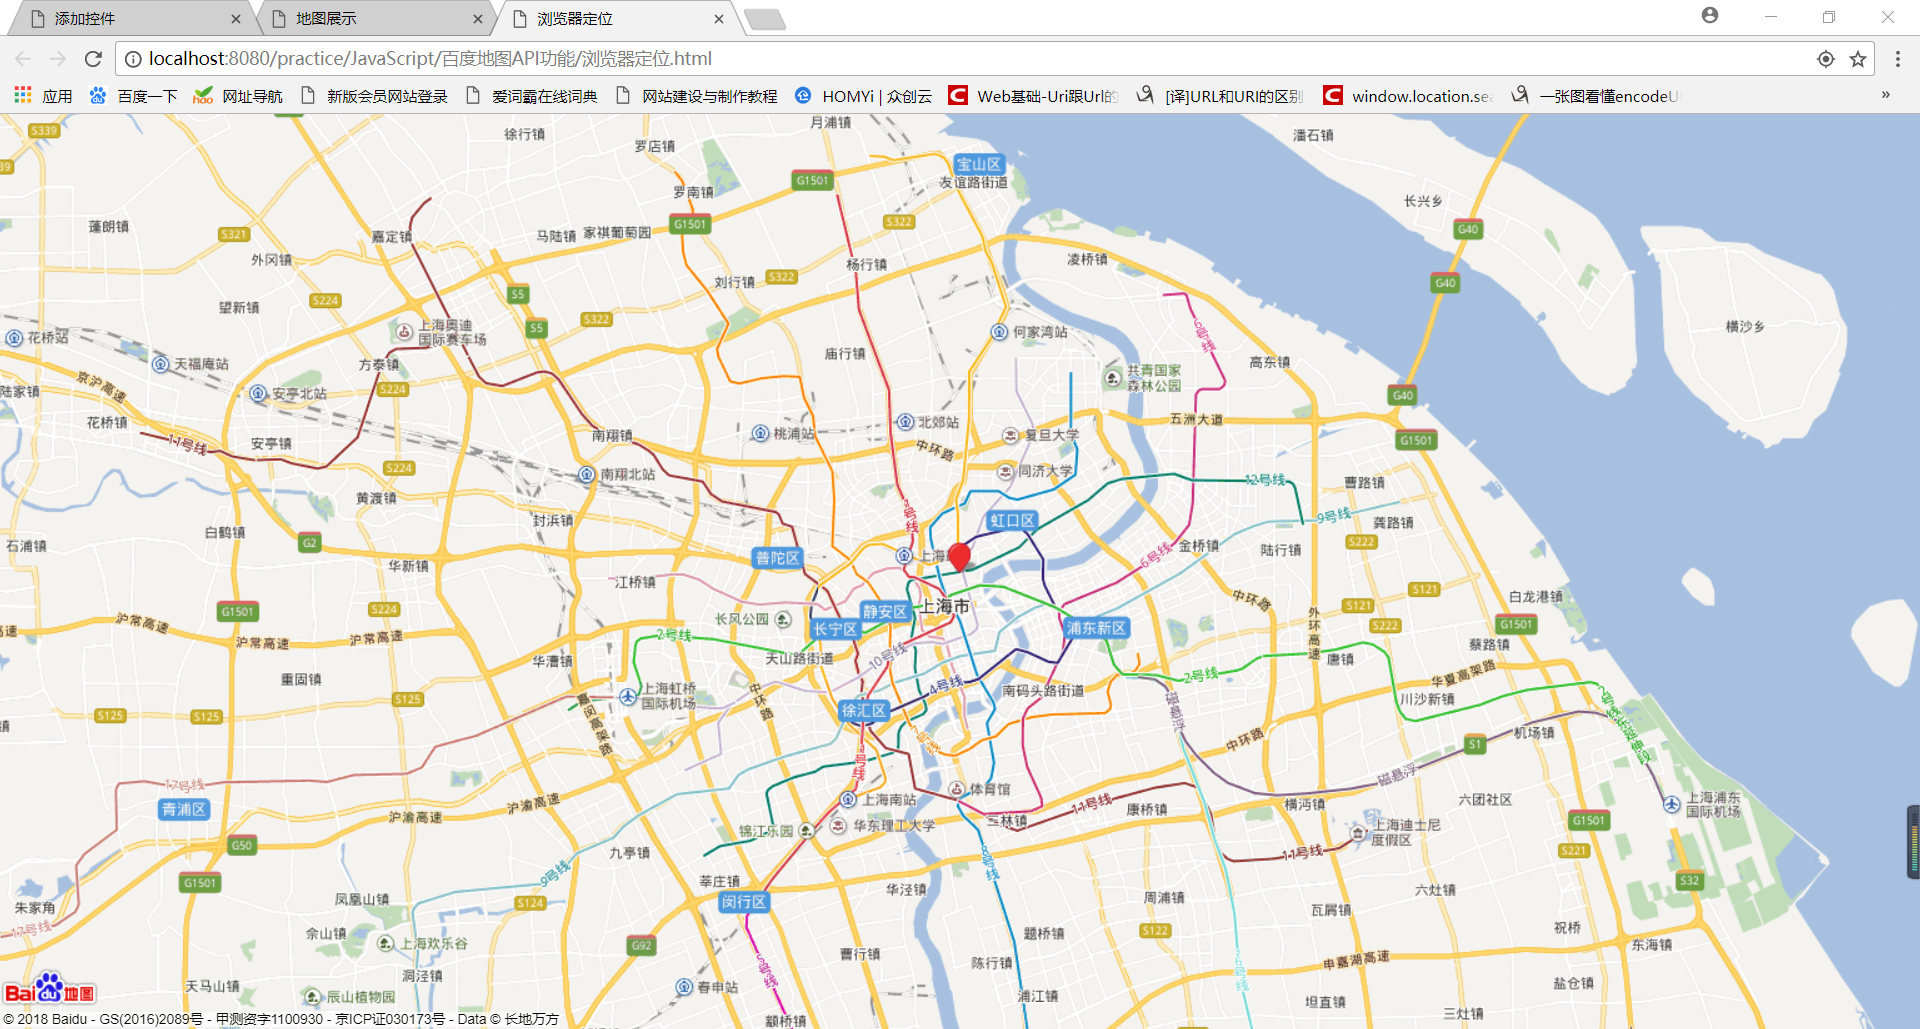Click the 桃浦站 station icon
The height and width of the screenshot is (1029, 1920).
point(761,433)
